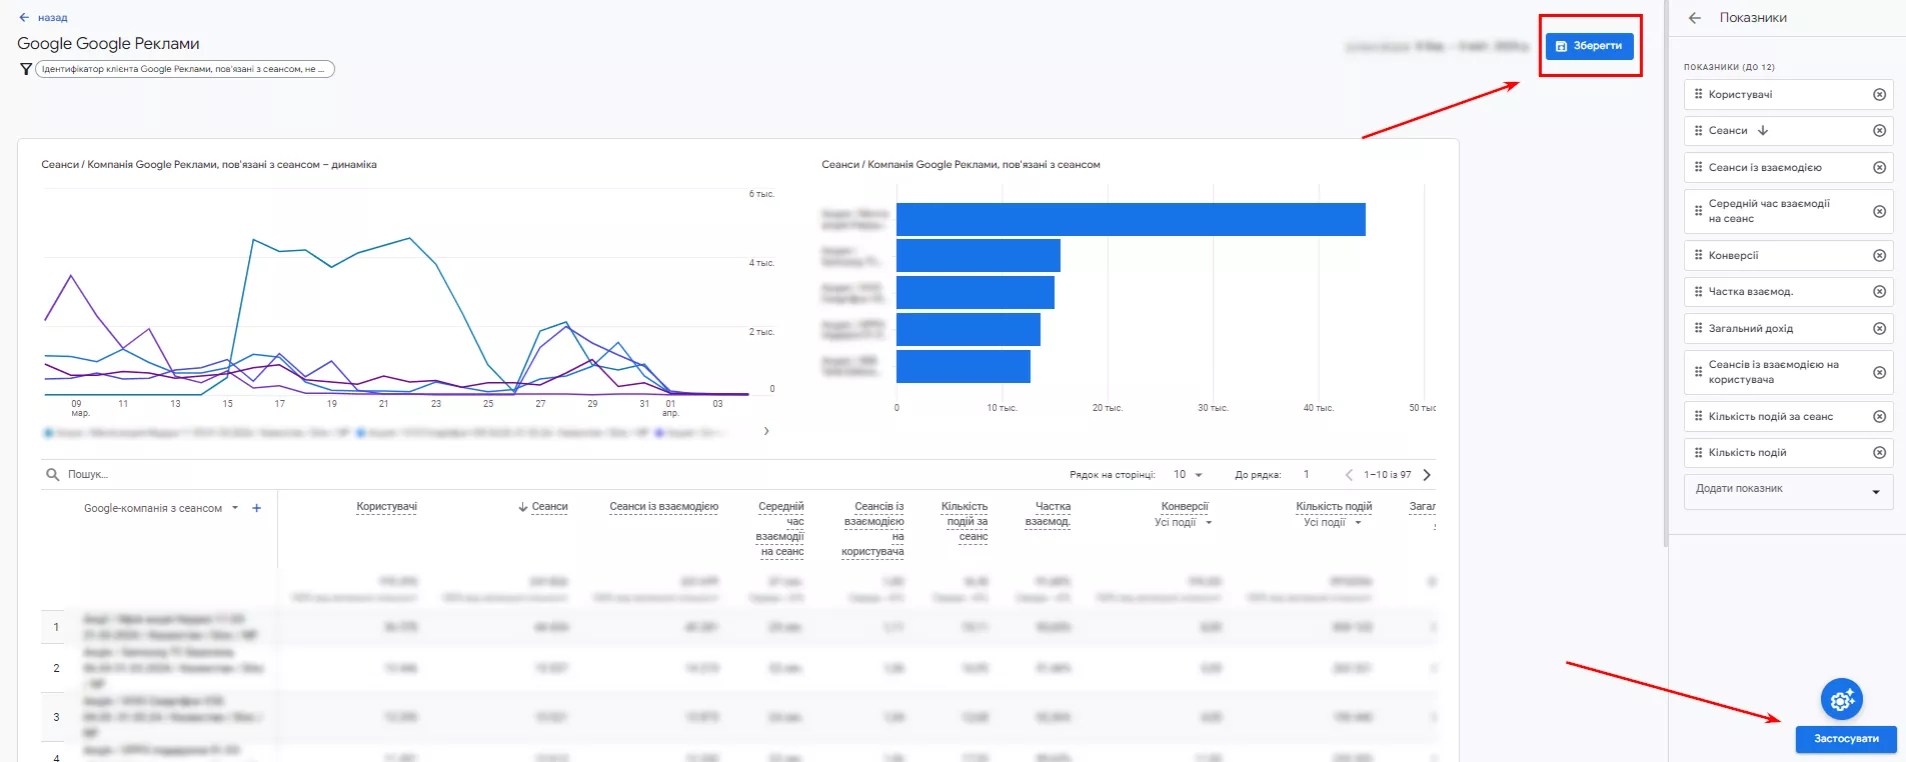Click the back arrow next to 'назад'
The width and height of the screenshot is (1906, 762).
point(24,18)
